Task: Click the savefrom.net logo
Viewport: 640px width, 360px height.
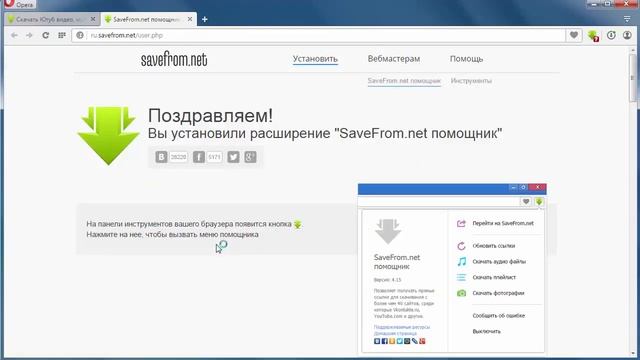Action: click(x=174, y=60)
